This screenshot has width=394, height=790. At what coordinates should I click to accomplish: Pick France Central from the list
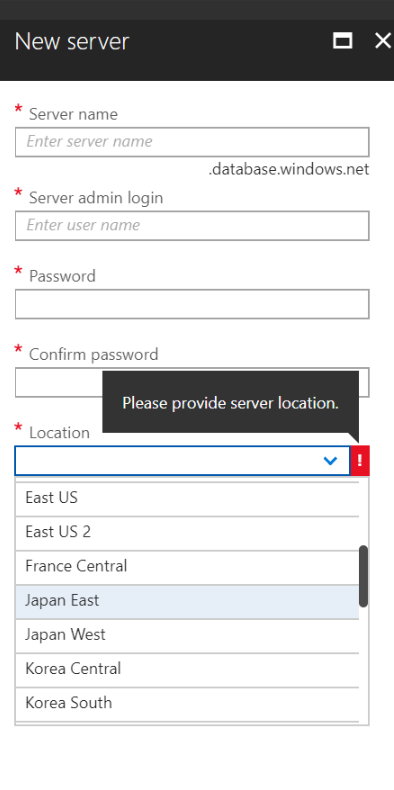pyautogui.click(x=187, y=567)
